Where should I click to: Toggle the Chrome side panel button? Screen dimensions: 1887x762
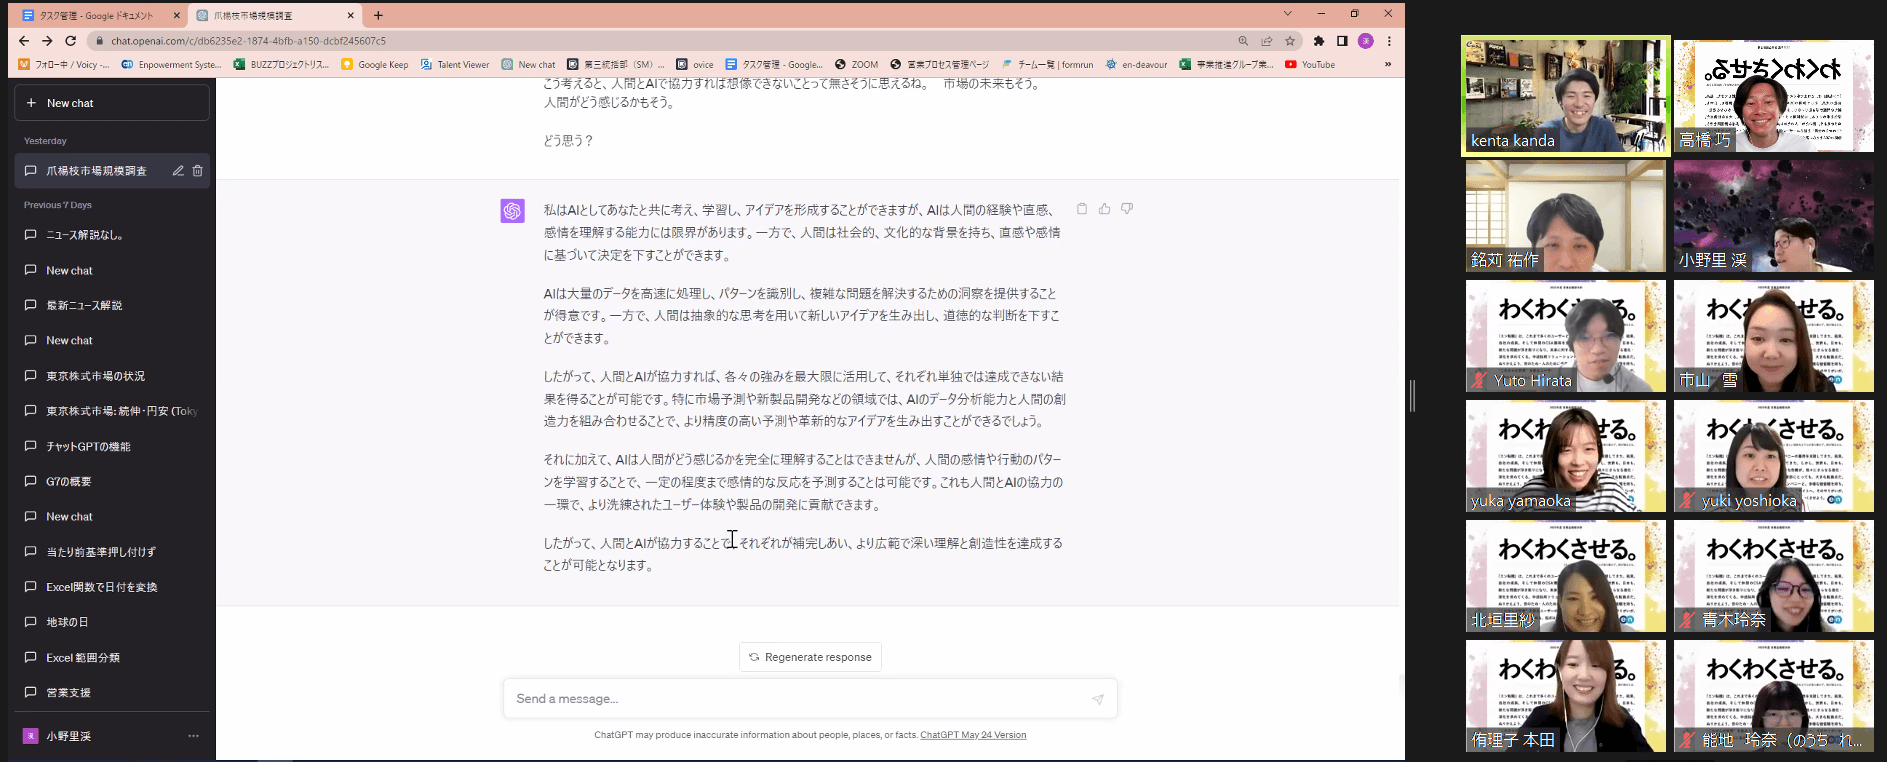[x=1342, y=41]
